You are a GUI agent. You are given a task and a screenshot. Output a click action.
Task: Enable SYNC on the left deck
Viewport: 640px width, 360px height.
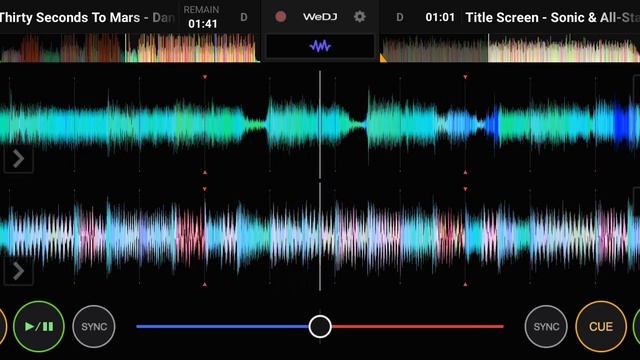coord(94,327)
